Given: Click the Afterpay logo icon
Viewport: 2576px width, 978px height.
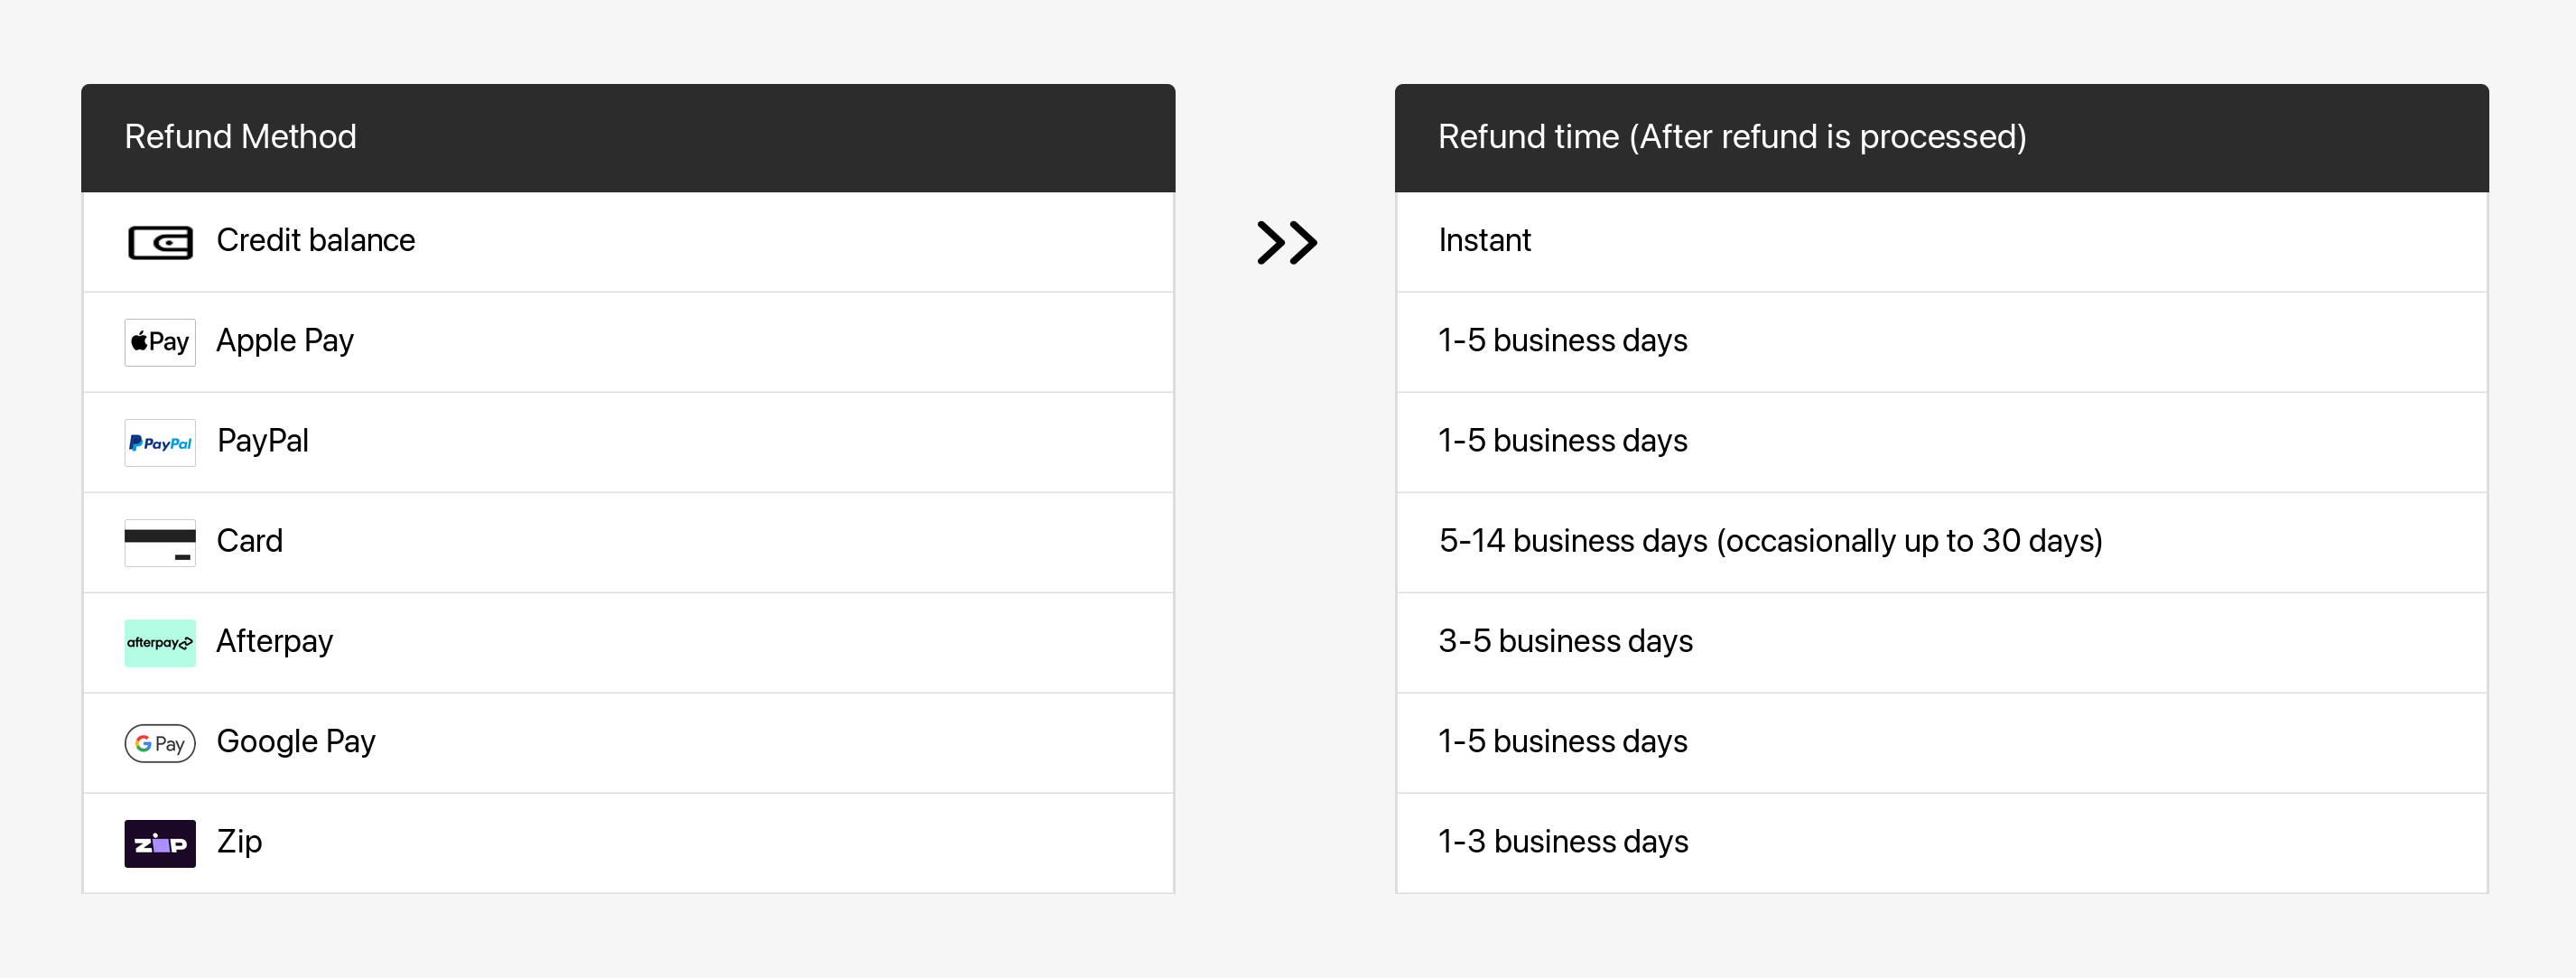Looking at the screenshot, I should pyautogui.click(x=160, y=643).
